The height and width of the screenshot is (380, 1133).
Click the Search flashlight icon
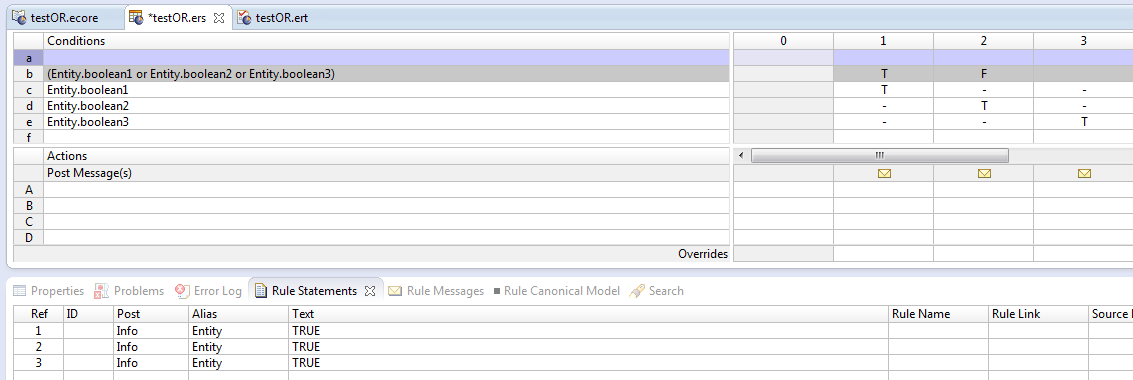[637, 290]
